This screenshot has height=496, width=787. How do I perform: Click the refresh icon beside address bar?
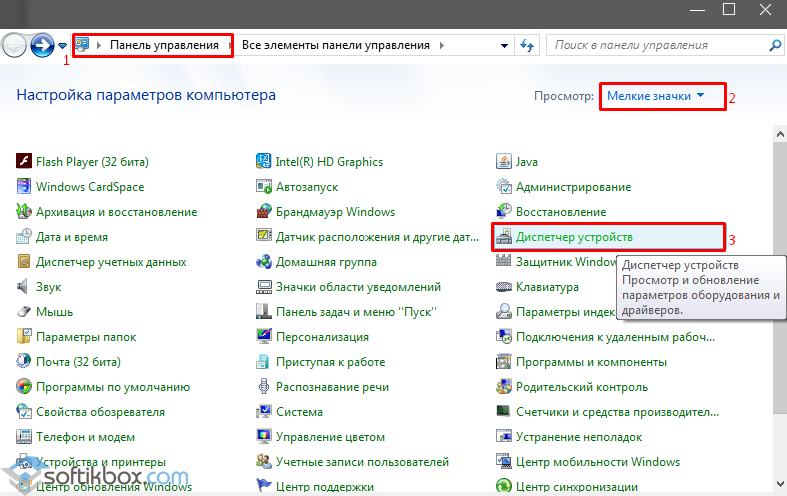(527, 45)
